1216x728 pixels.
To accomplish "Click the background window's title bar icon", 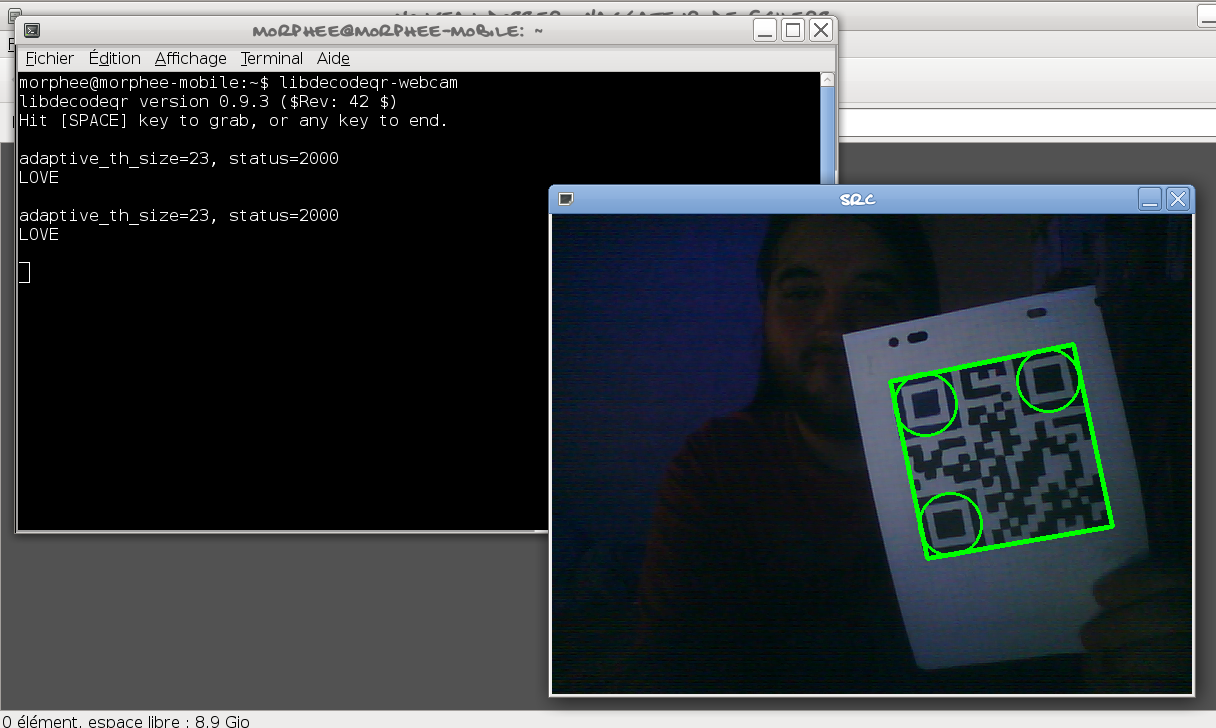I will pyautogui.click(x=14, y=13).
